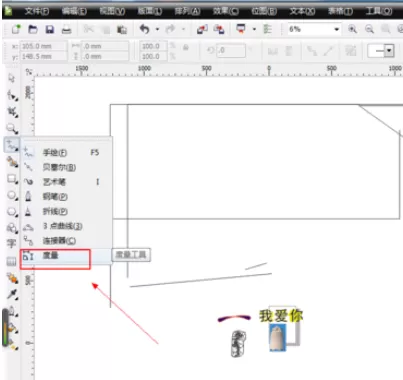
Task: Open the 视图(V) menu
Action: click(x=112, y=11)
